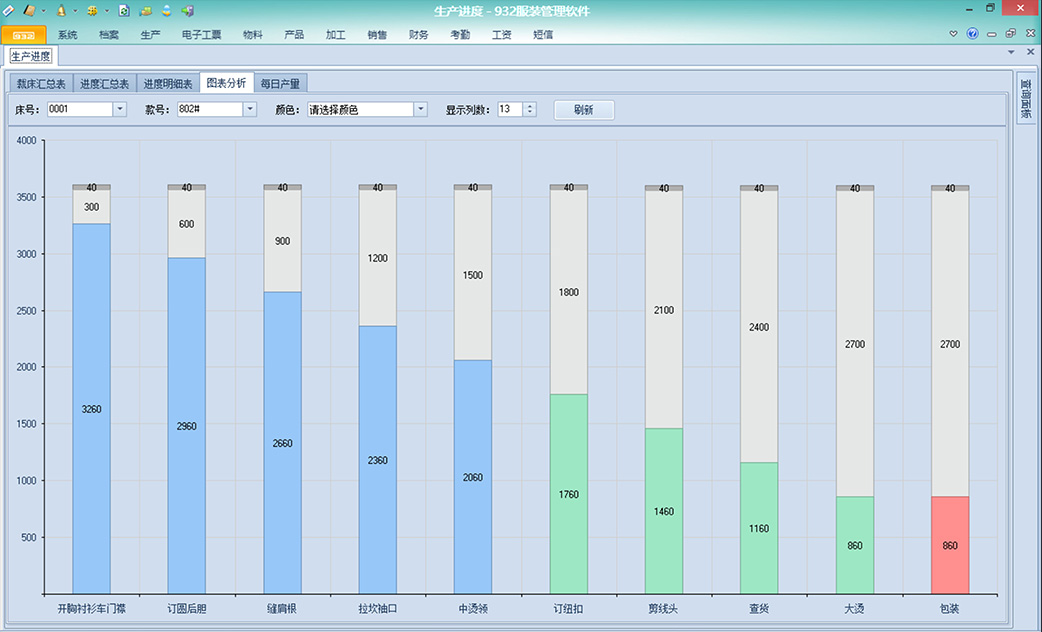Click the 刷新 refresh button
The width and height of the screenshot is (1042, 632).
tap(584, 110)
